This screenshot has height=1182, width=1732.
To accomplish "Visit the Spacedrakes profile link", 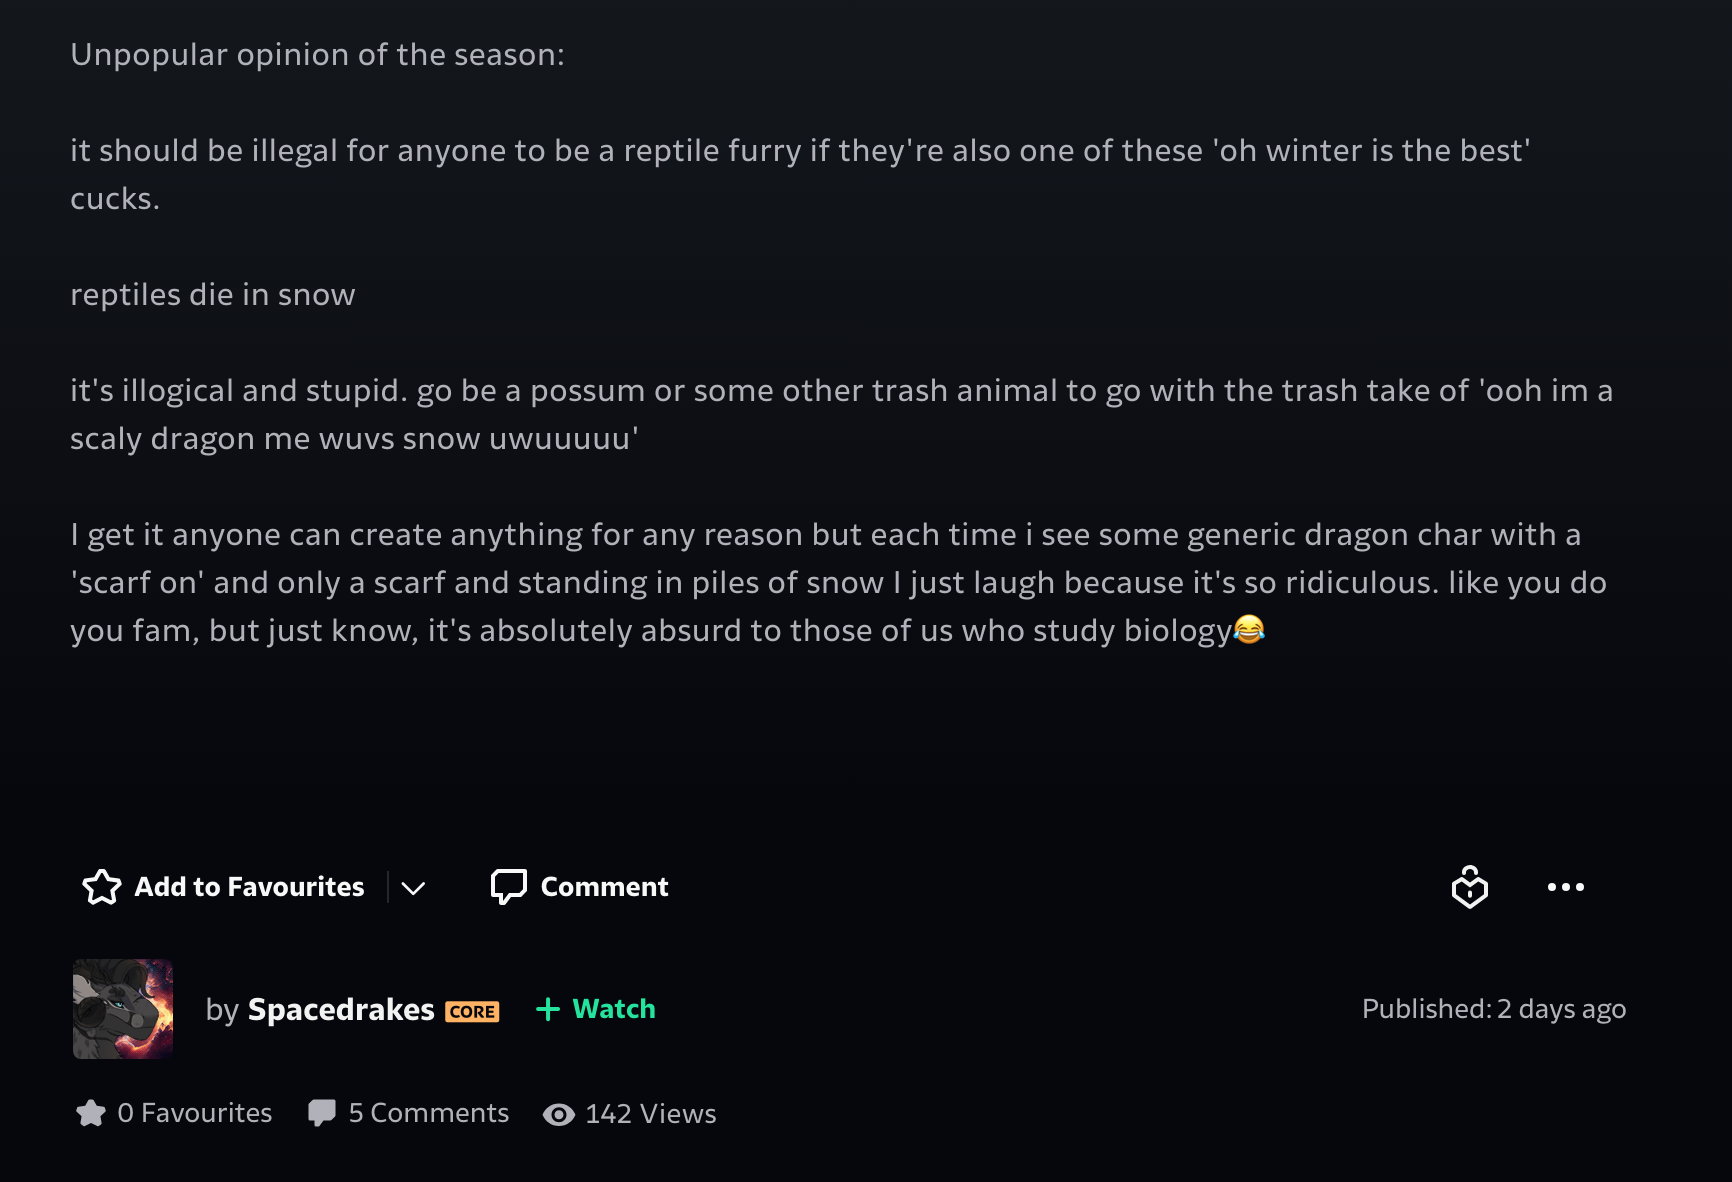I will pyautogui.click(x=341, y=1010).
